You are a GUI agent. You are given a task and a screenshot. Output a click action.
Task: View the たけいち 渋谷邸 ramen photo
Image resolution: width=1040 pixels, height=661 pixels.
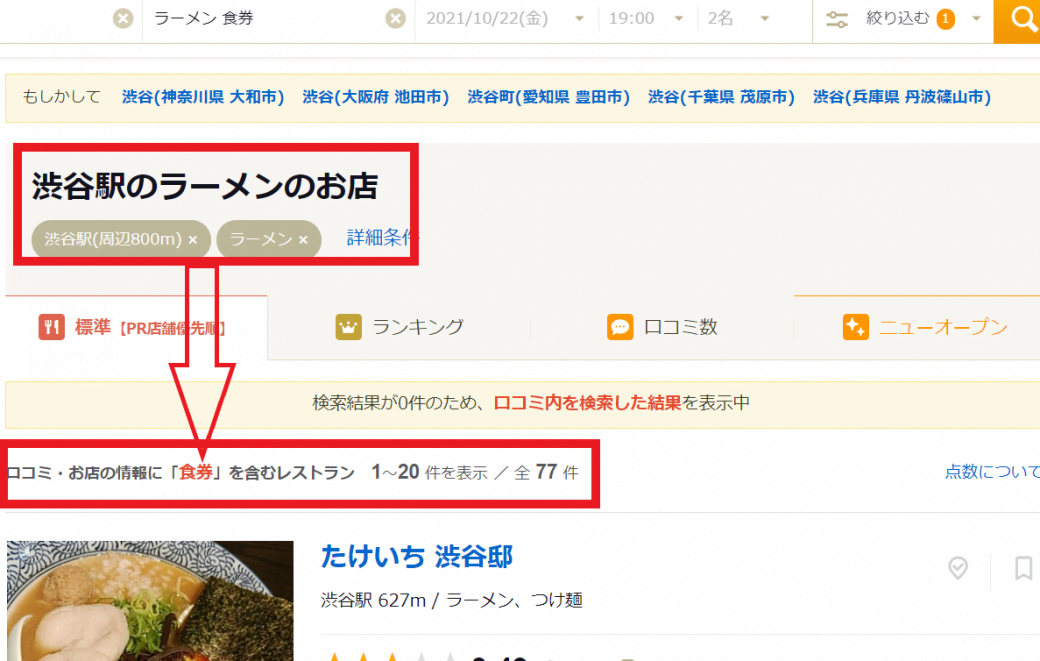click(150, 601)
